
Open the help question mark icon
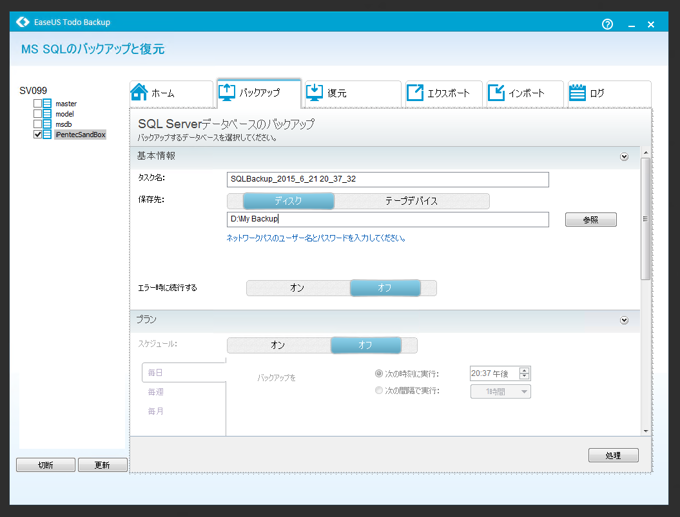point(607,24)
